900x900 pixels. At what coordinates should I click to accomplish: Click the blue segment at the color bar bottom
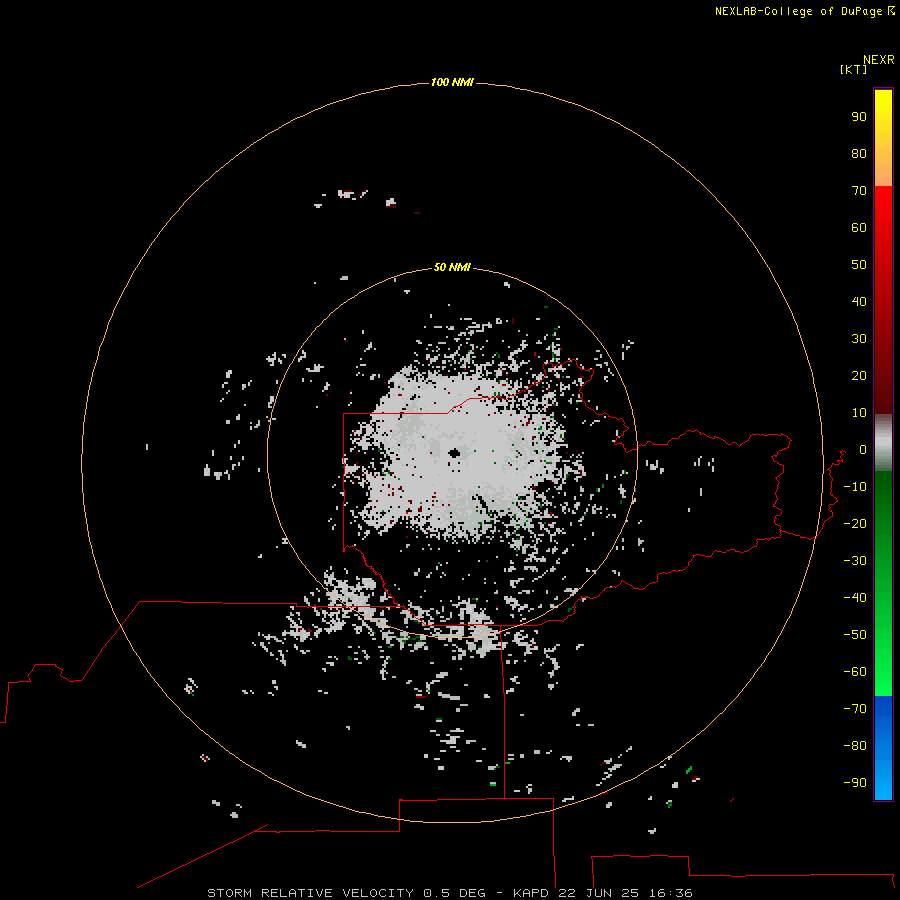(883, 748)
